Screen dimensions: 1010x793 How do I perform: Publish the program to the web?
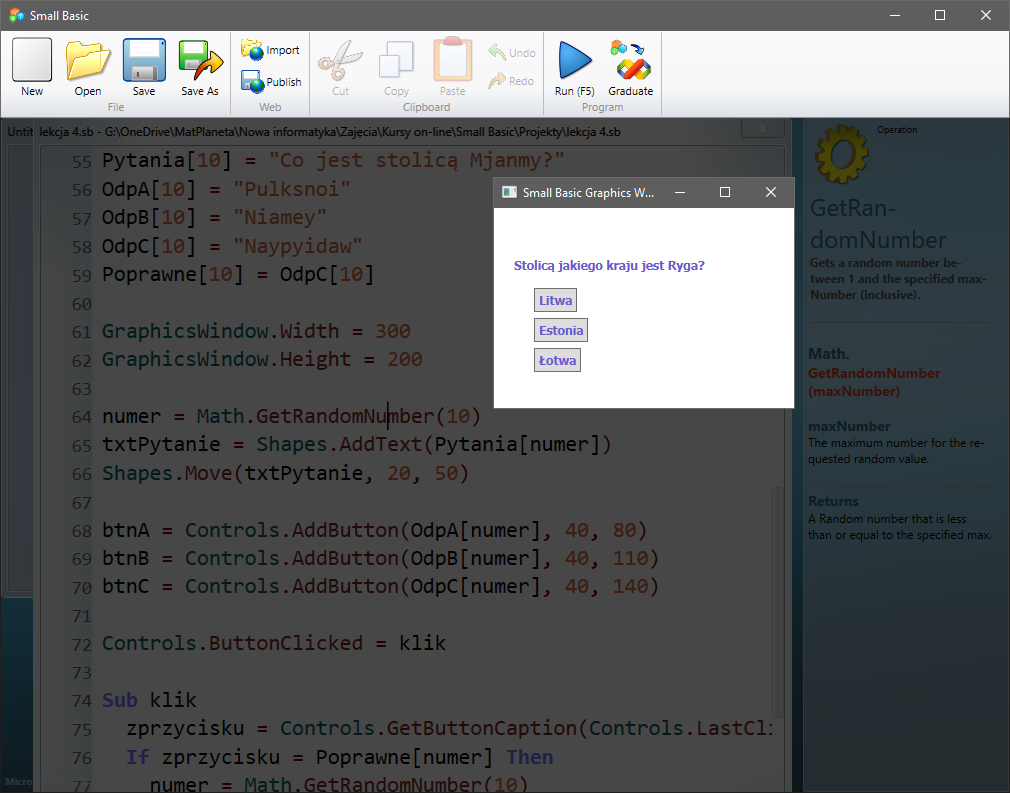coord(271,82)
